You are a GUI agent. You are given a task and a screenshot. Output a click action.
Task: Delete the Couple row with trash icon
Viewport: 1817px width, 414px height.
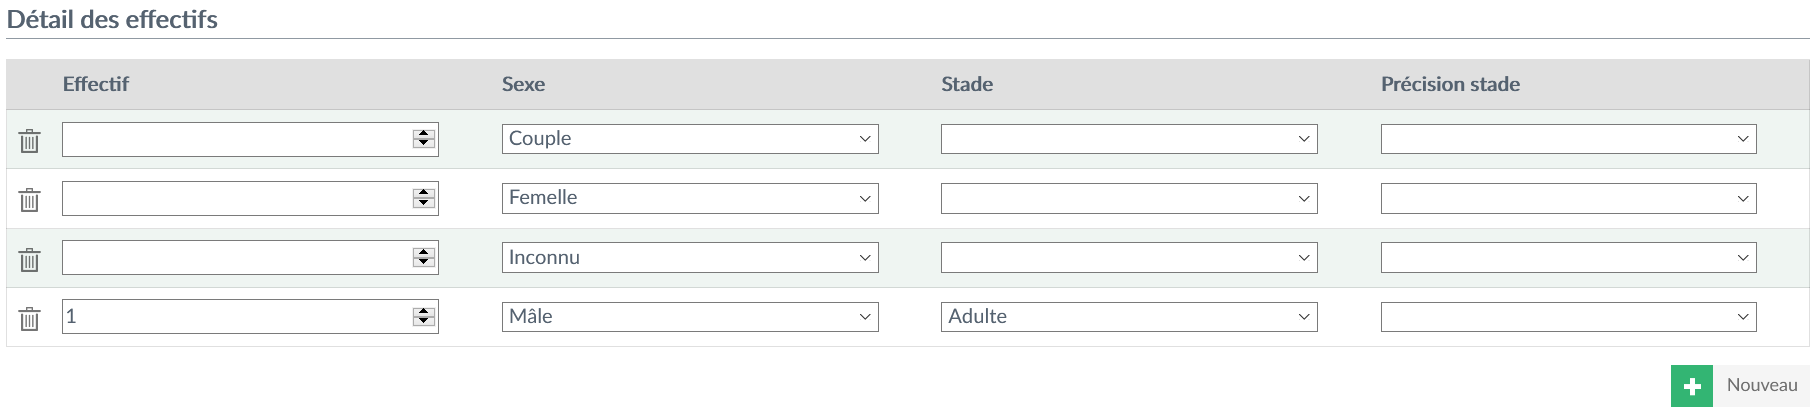pos(30,141)
